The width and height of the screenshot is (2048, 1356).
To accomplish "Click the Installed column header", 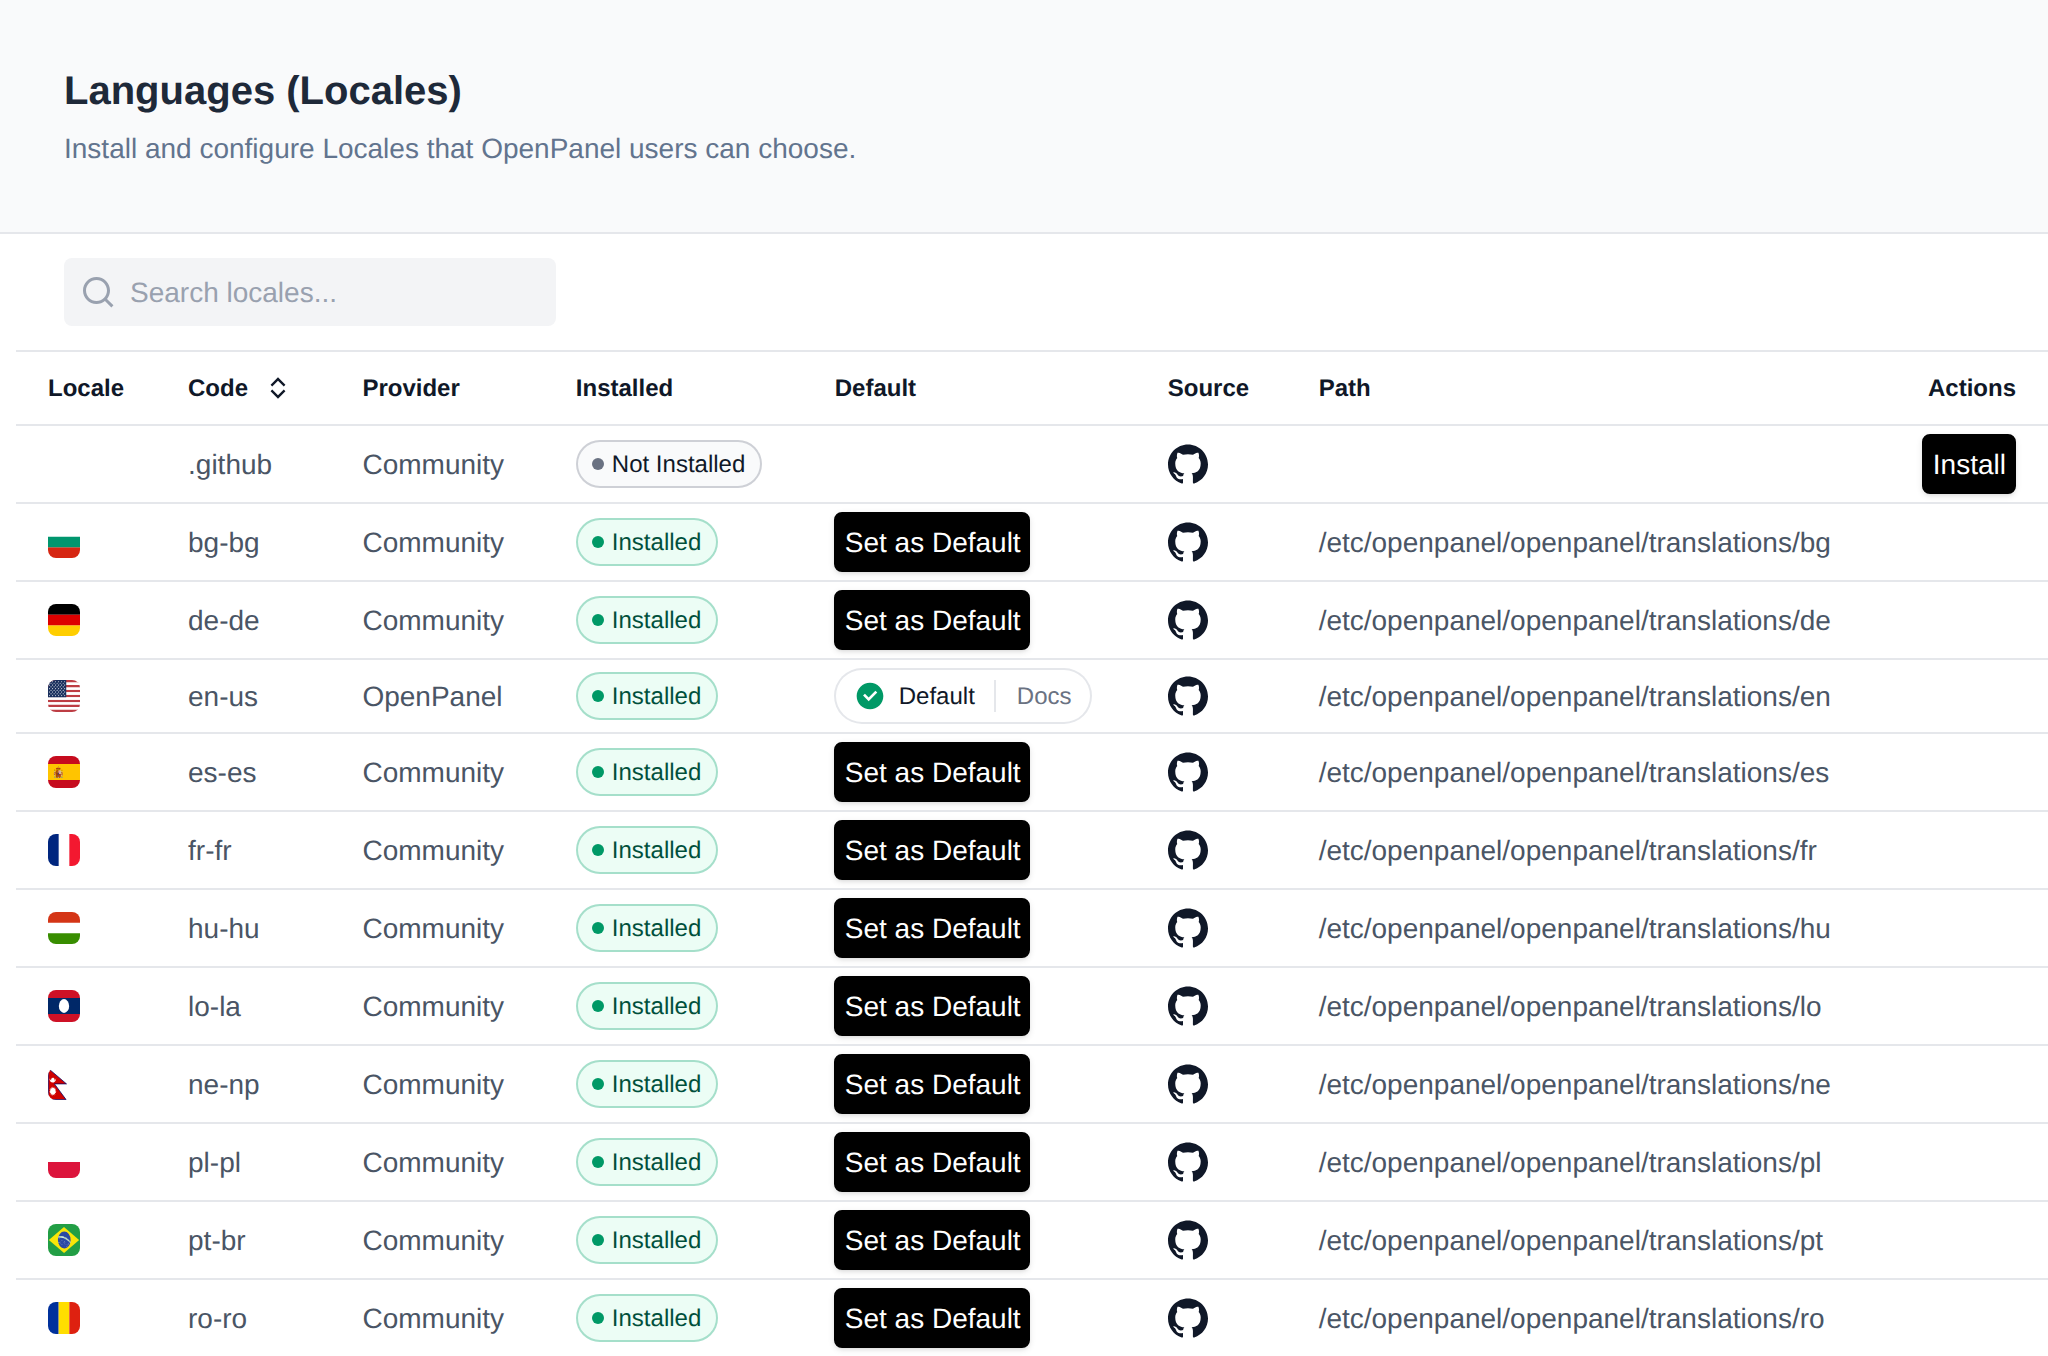I will coord(624,388).
